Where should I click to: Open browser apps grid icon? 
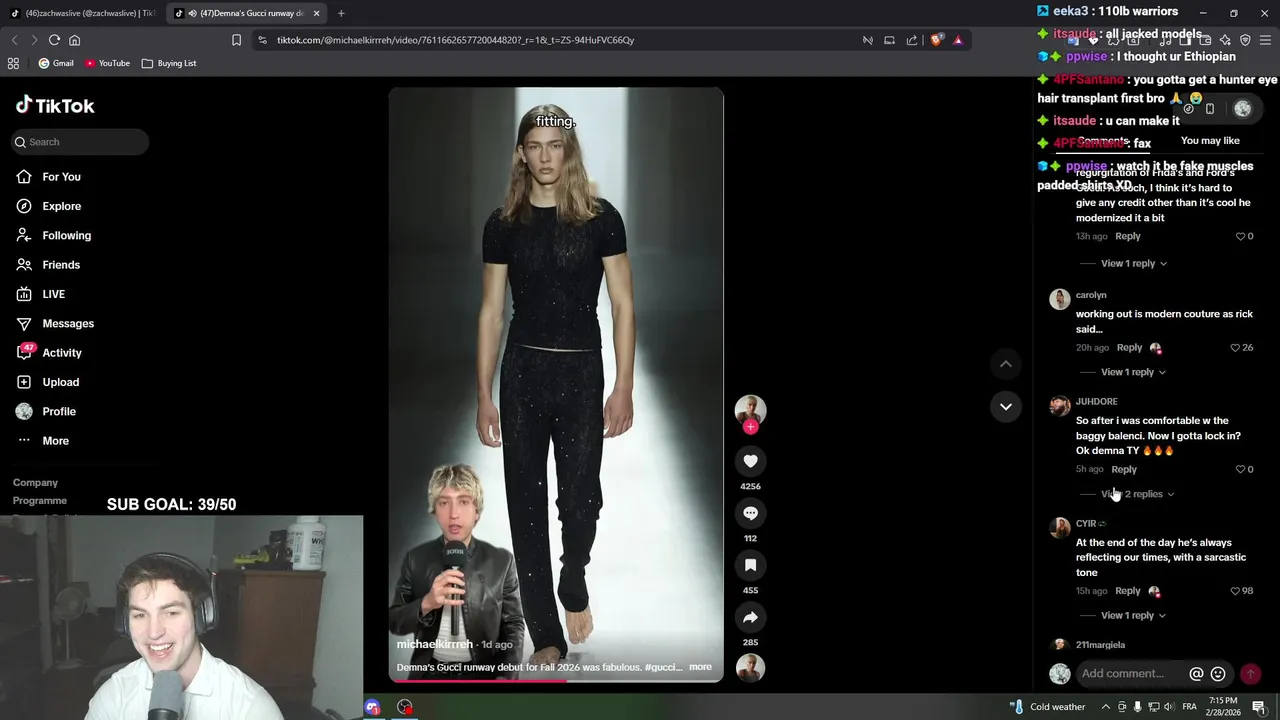(x=13, y=63)
